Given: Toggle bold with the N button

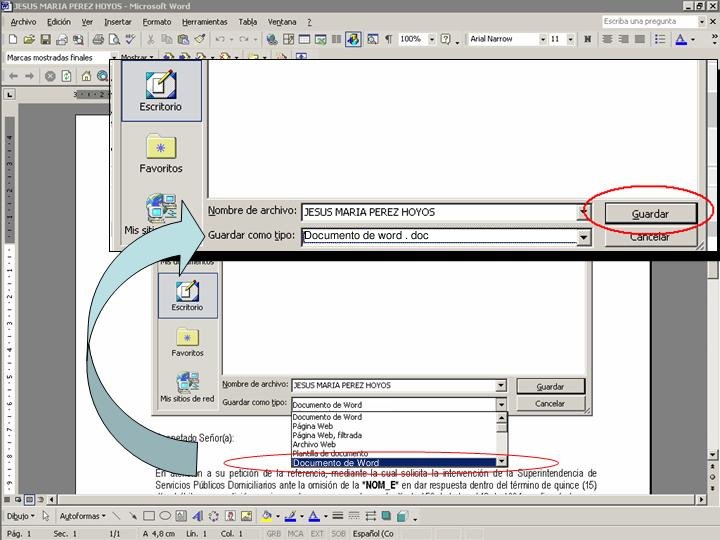Looking at the screenshot, I should pyautogui.click(x=587, y=39).
